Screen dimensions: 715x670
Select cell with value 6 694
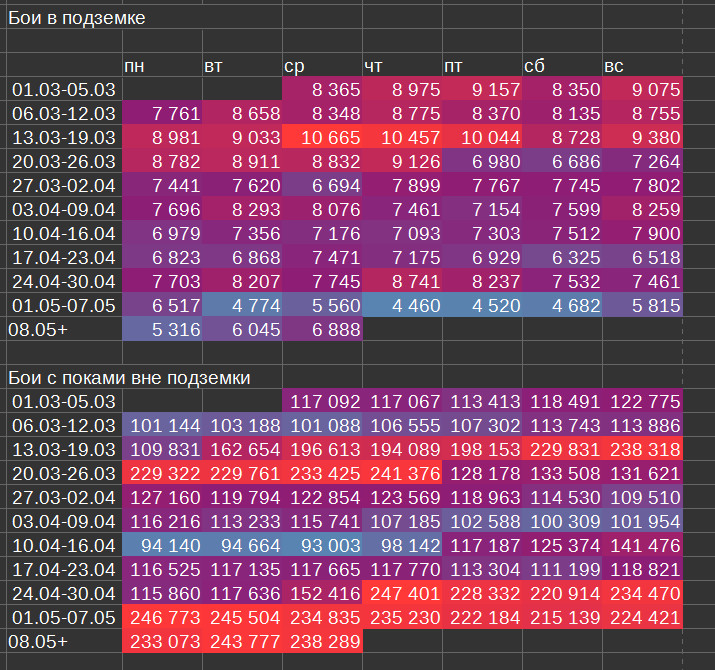(x=322, y=185)
